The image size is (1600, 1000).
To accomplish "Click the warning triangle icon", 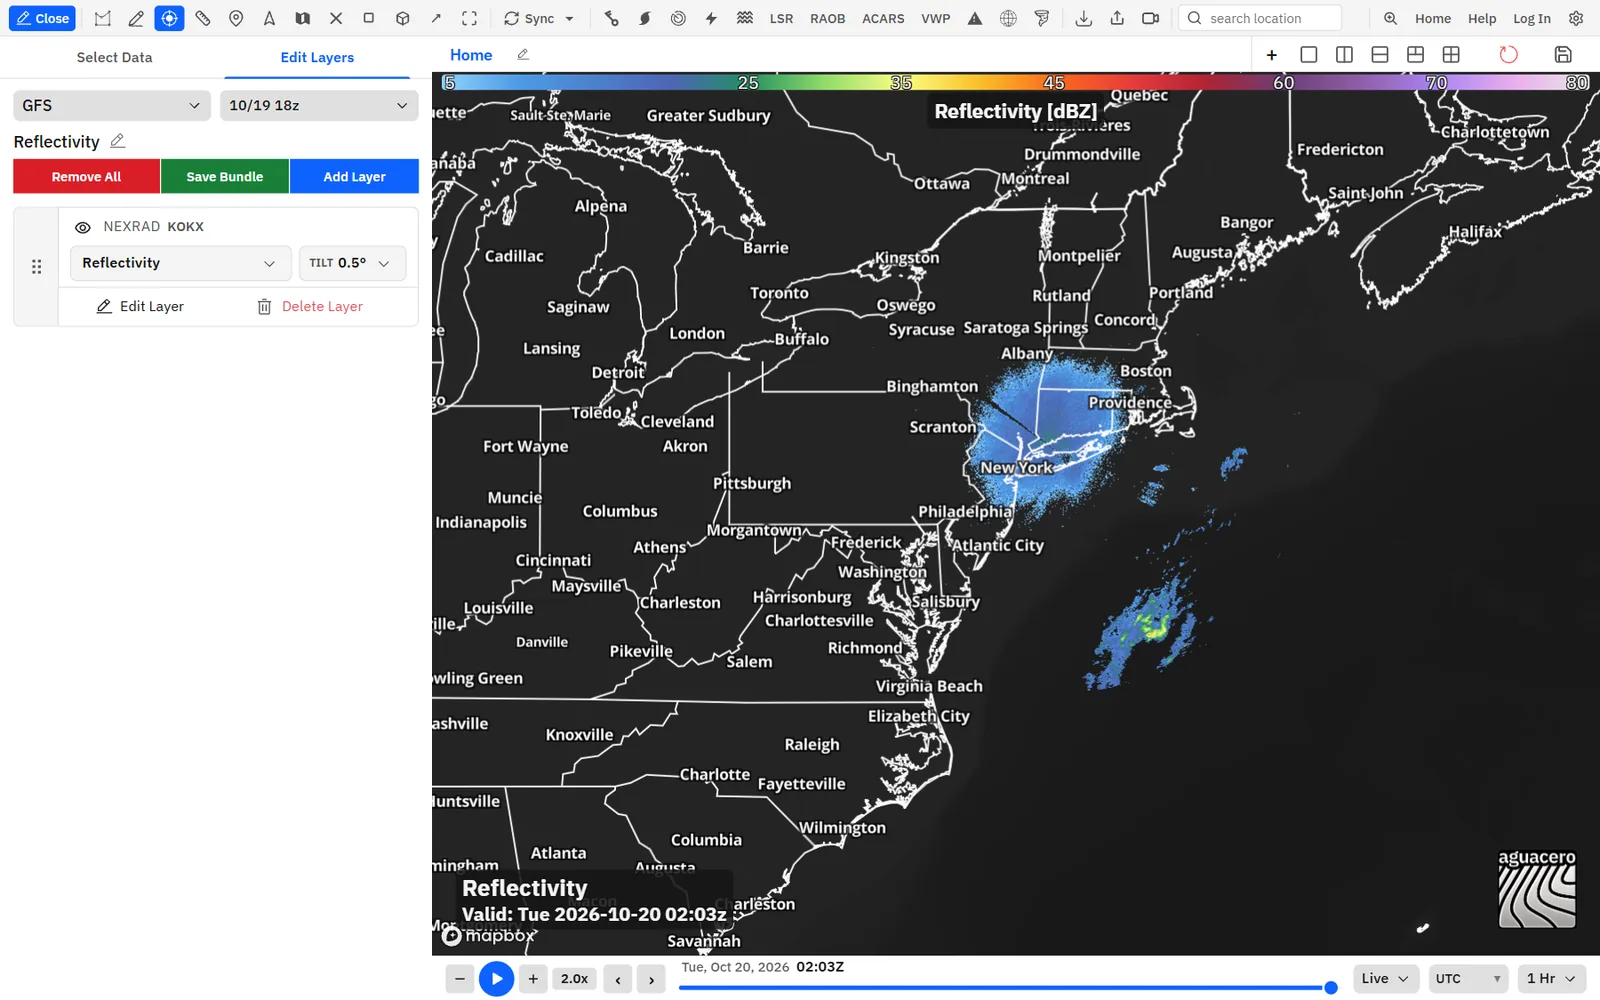I will coord(975,18).
